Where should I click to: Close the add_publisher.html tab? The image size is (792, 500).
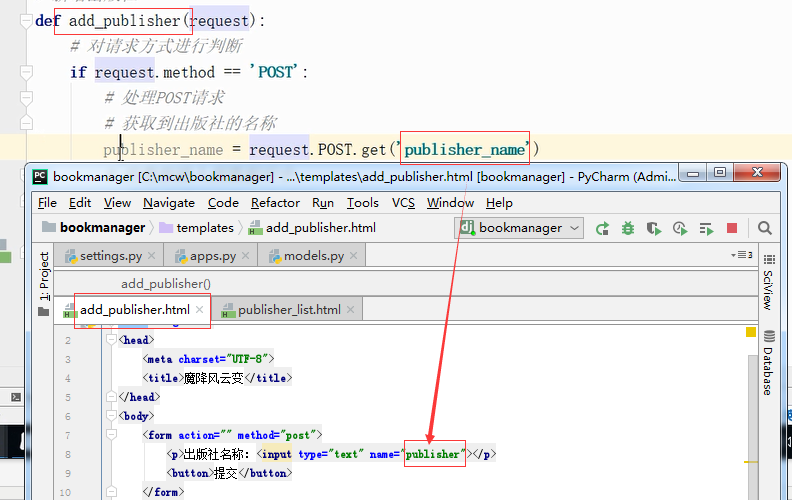[x=200, y=310]
